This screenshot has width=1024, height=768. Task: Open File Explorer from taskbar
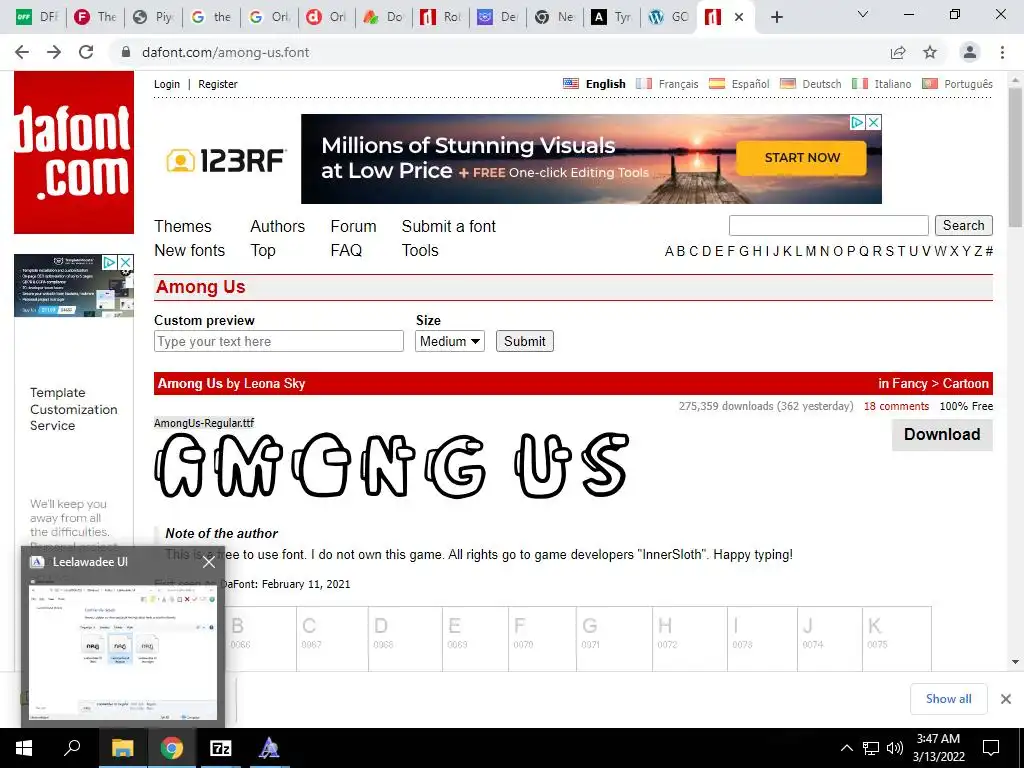[122, 748]
